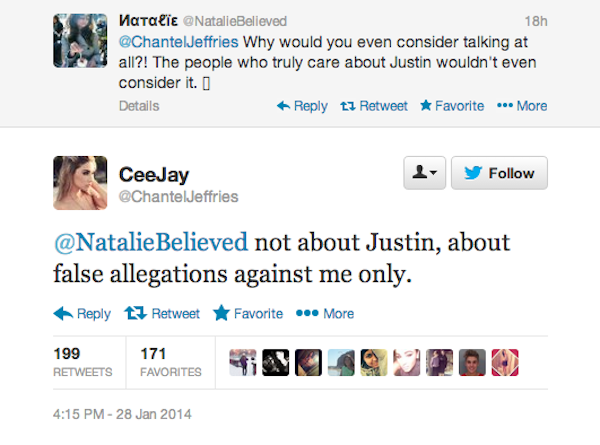
Task: Click first retweeter avatar thumbnail
Action: coord(243,362)
